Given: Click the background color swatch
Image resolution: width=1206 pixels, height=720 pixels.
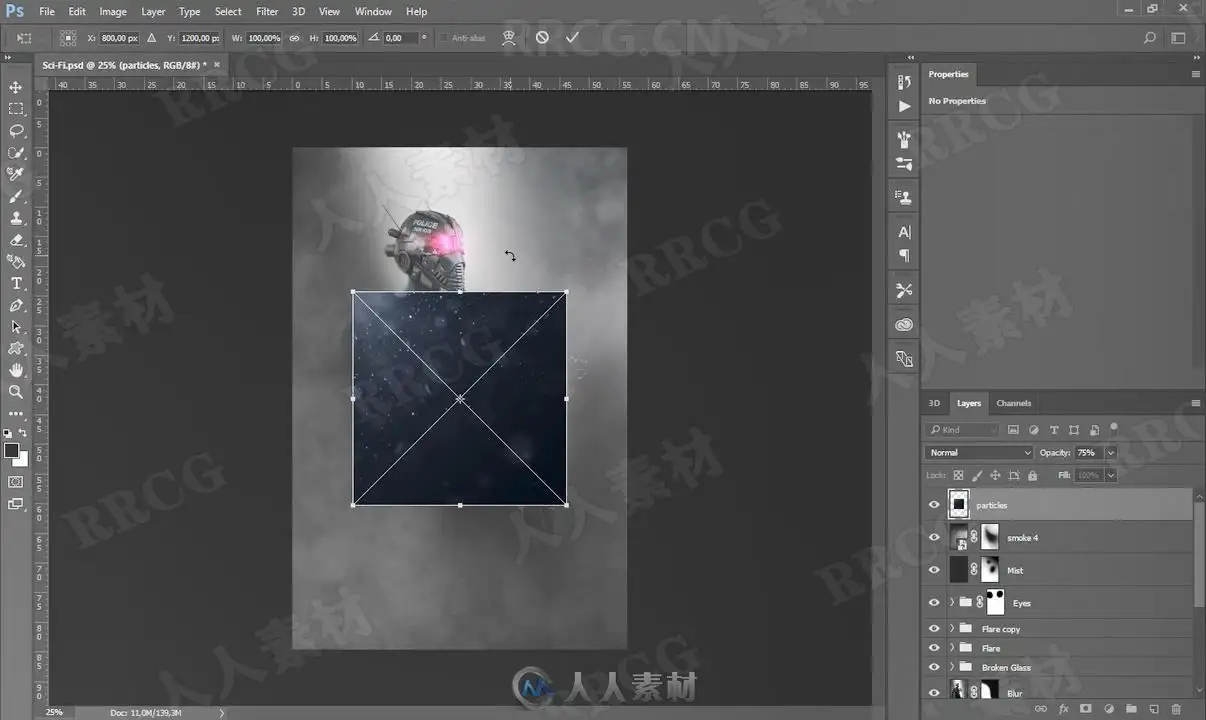Looking at the screenshot, I should [22, 460].
